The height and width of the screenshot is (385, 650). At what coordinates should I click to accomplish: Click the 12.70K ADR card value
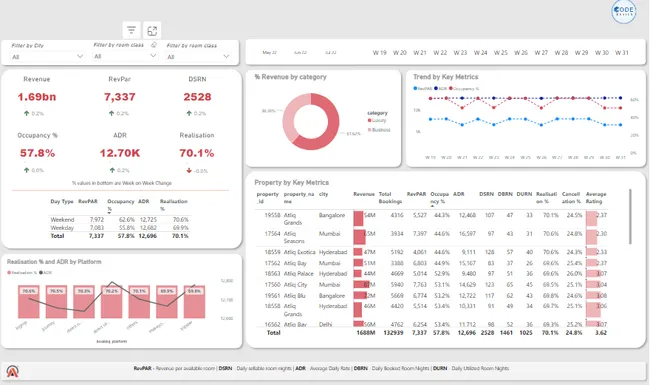[120, 153]
